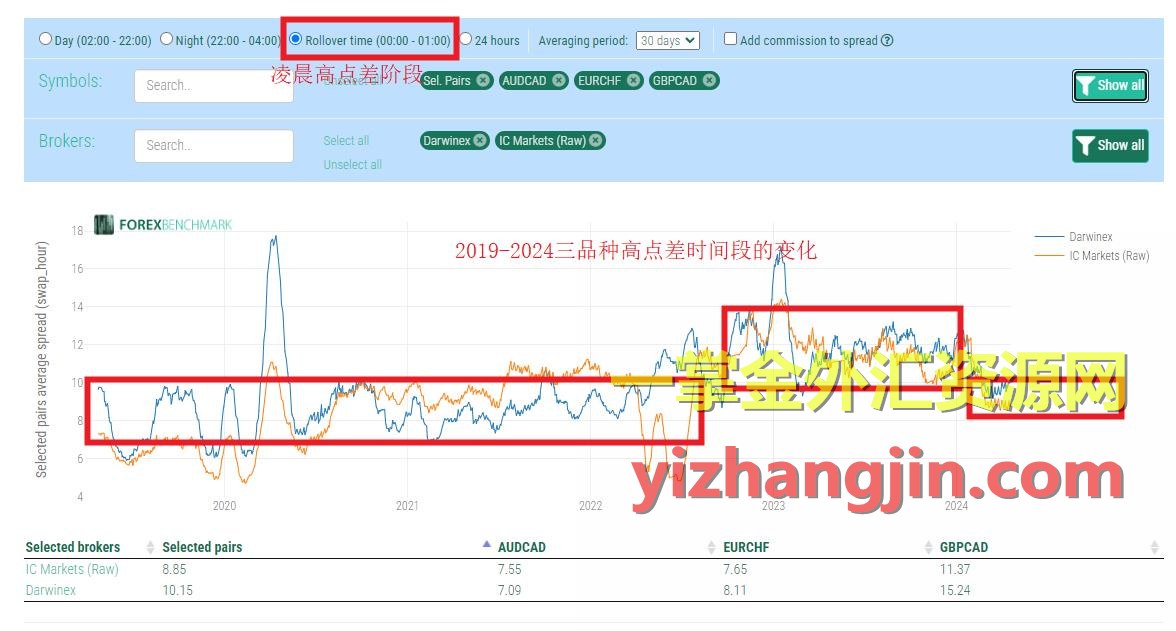Viewport: 1176px width, 631px height.
Task: Click Show all button for Symbols
Action: point(1110,86)
